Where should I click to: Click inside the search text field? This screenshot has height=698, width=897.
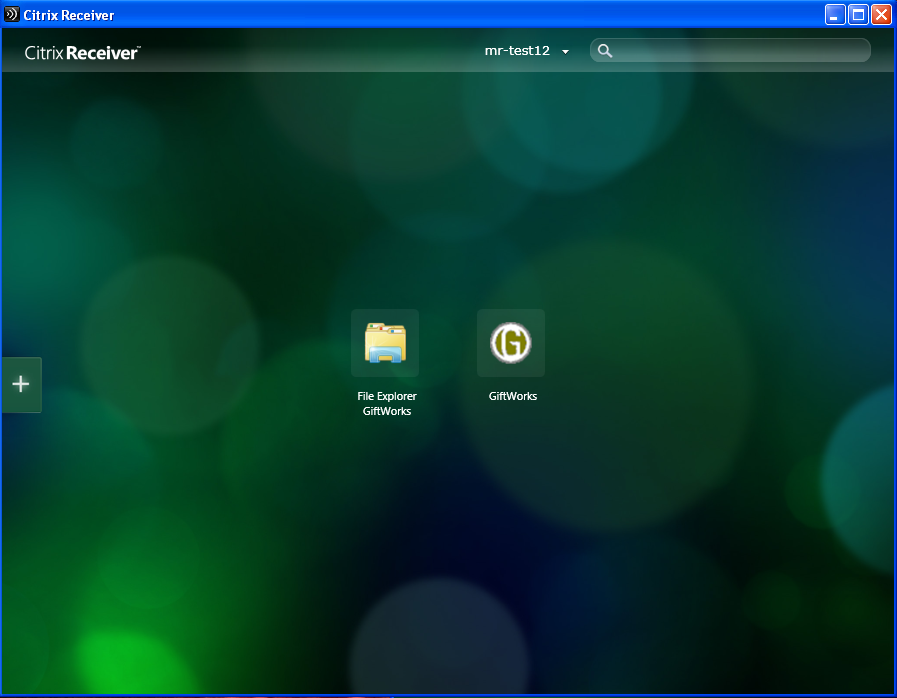(x=740, y=51)
